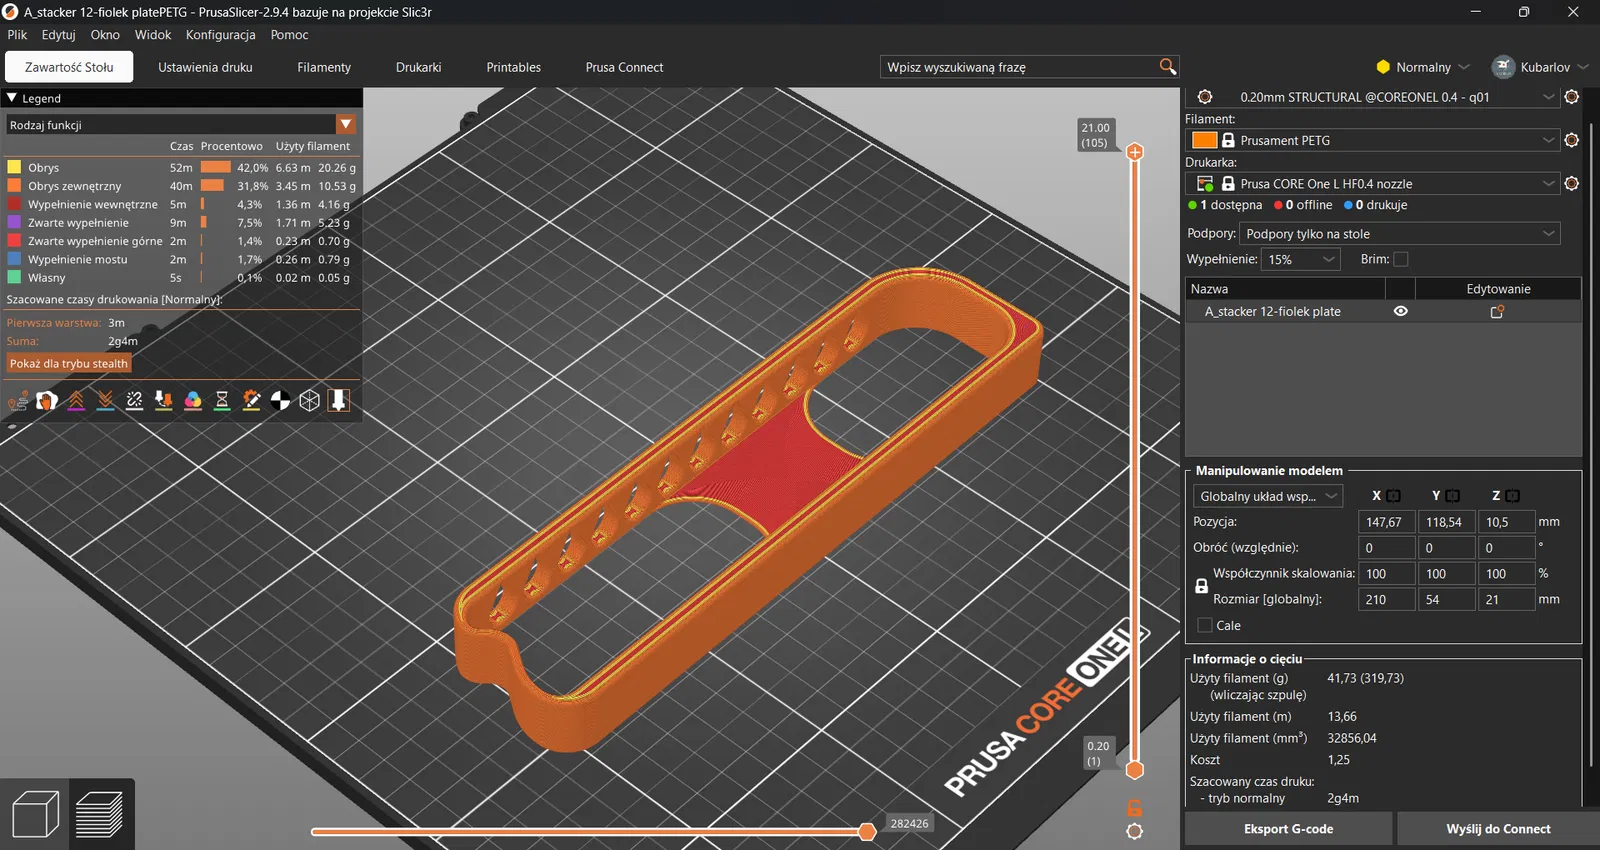The width and height of the screenshot is (1600, 850).
Task: Toggle the travel moves path icon
Action: click(x=18, y=401)
